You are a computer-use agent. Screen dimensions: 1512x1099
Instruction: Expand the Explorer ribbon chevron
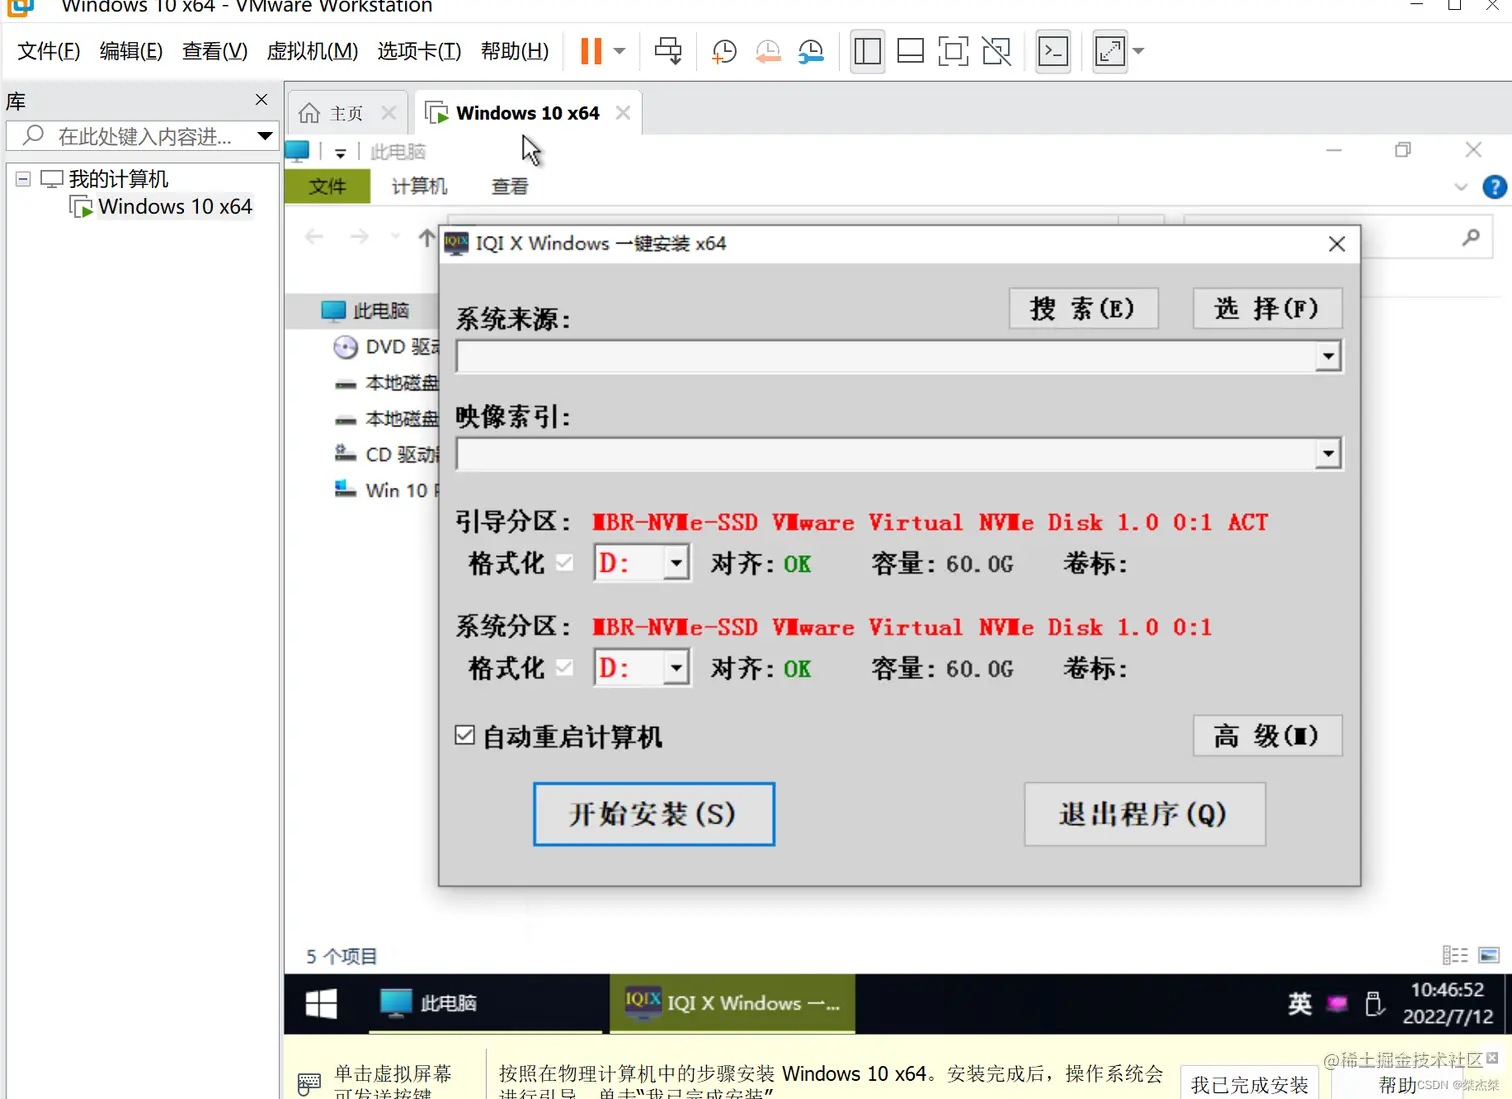point(1461,187)
